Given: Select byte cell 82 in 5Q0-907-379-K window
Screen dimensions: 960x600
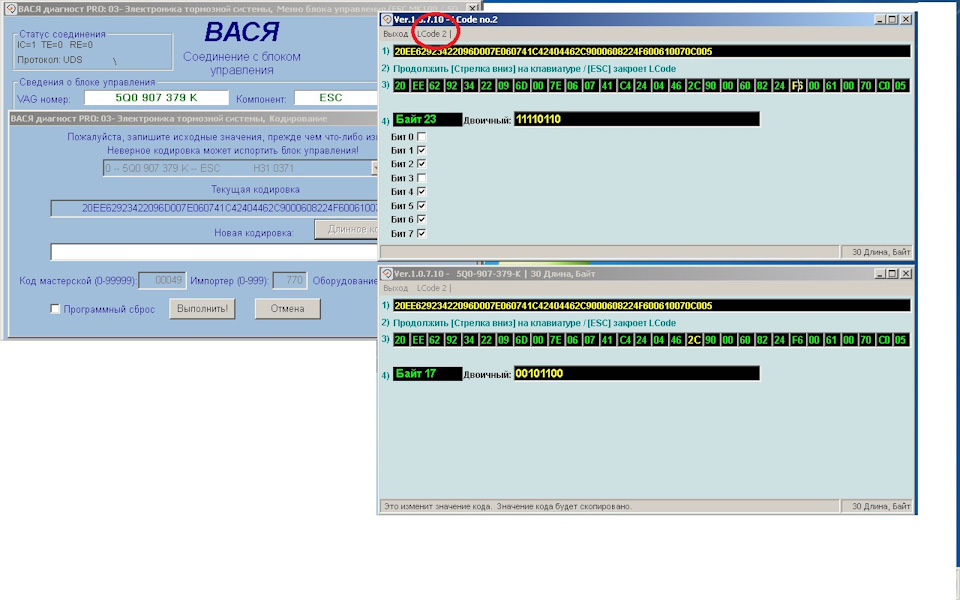Looking at the screenshot, I should [763, 340].
